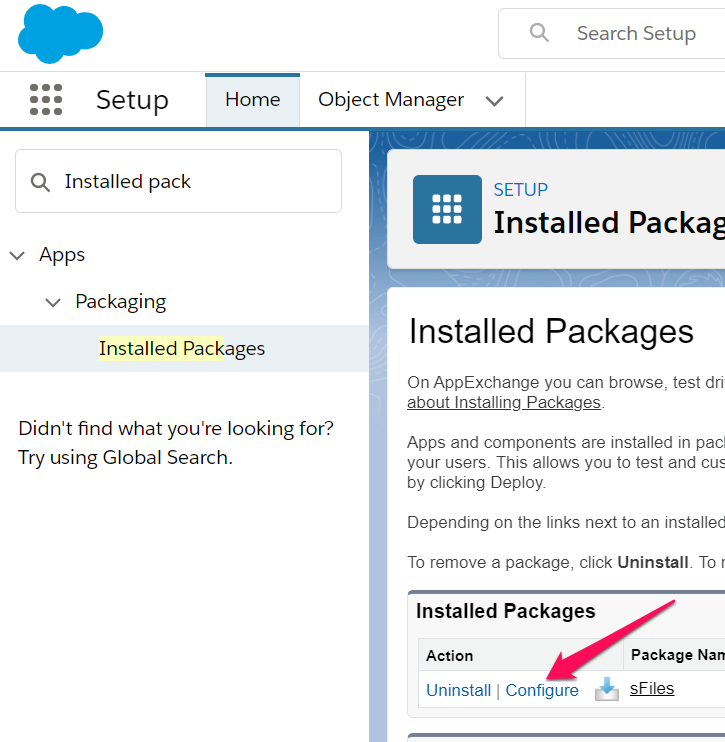Screen dimensions: 725x742
Task: Click the Packaging tree label
Action: coord(121,302)
